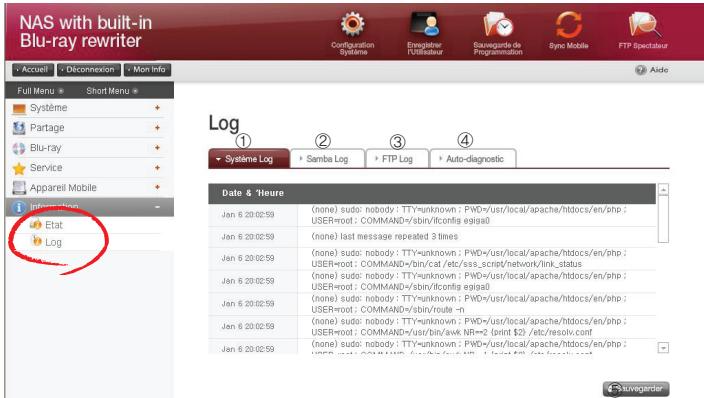
Task: Click the log list scroll down arrow
Action: coord(663,348)
